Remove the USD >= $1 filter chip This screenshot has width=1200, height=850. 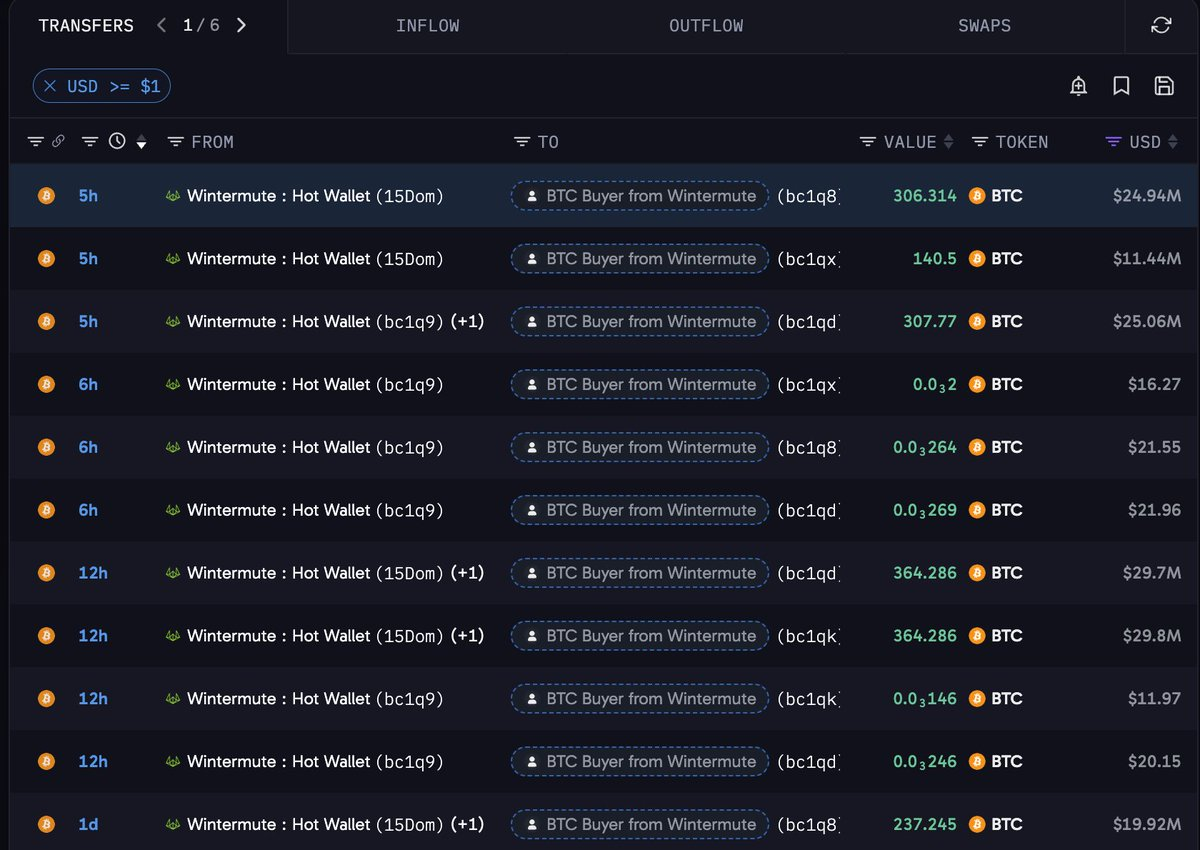[50, 86]
